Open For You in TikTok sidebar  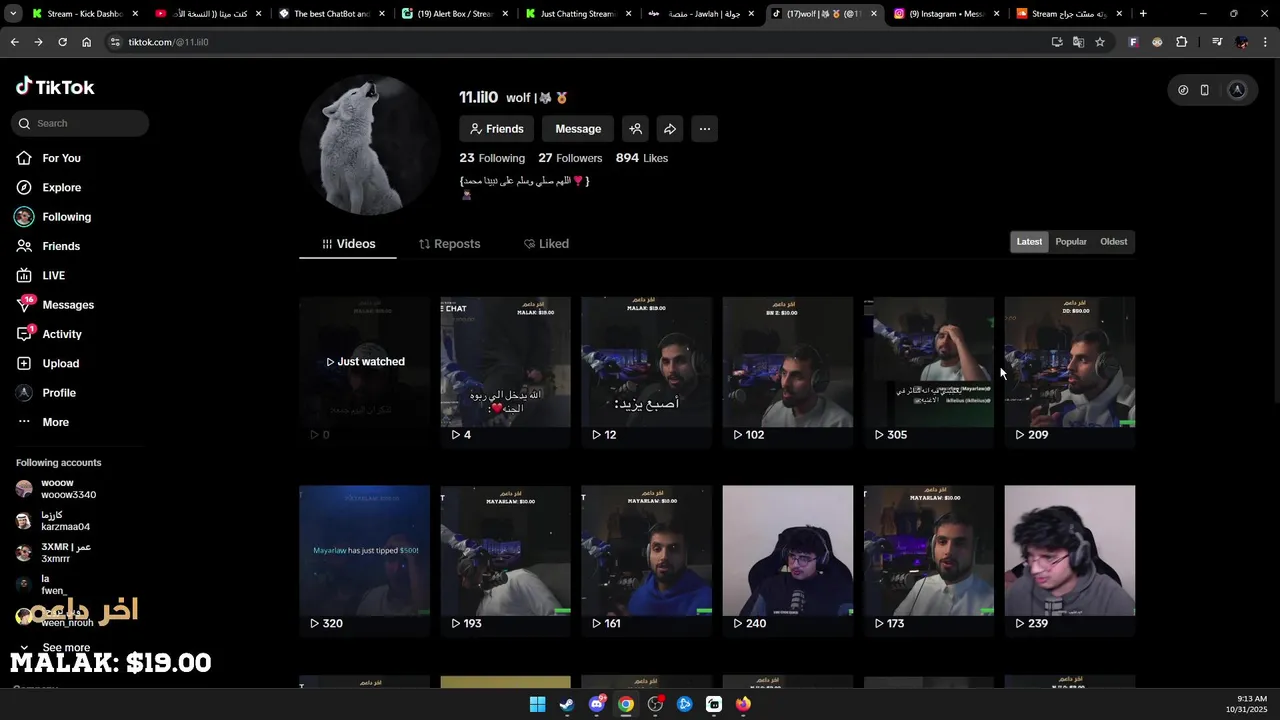point(61,158)
